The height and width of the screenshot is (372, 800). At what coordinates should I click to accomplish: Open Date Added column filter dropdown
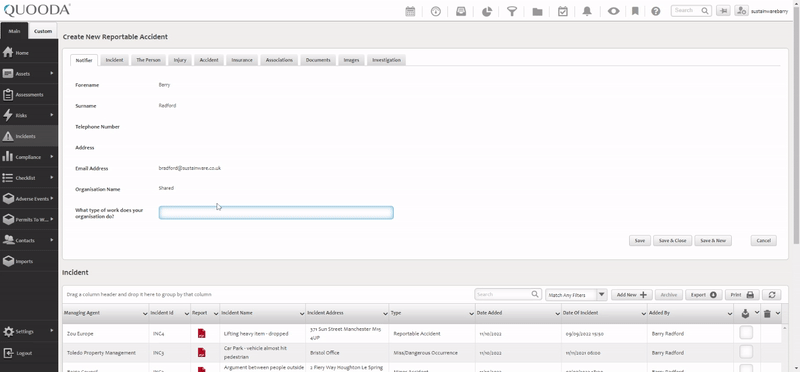pyautogui.click(x=557, y=313)
